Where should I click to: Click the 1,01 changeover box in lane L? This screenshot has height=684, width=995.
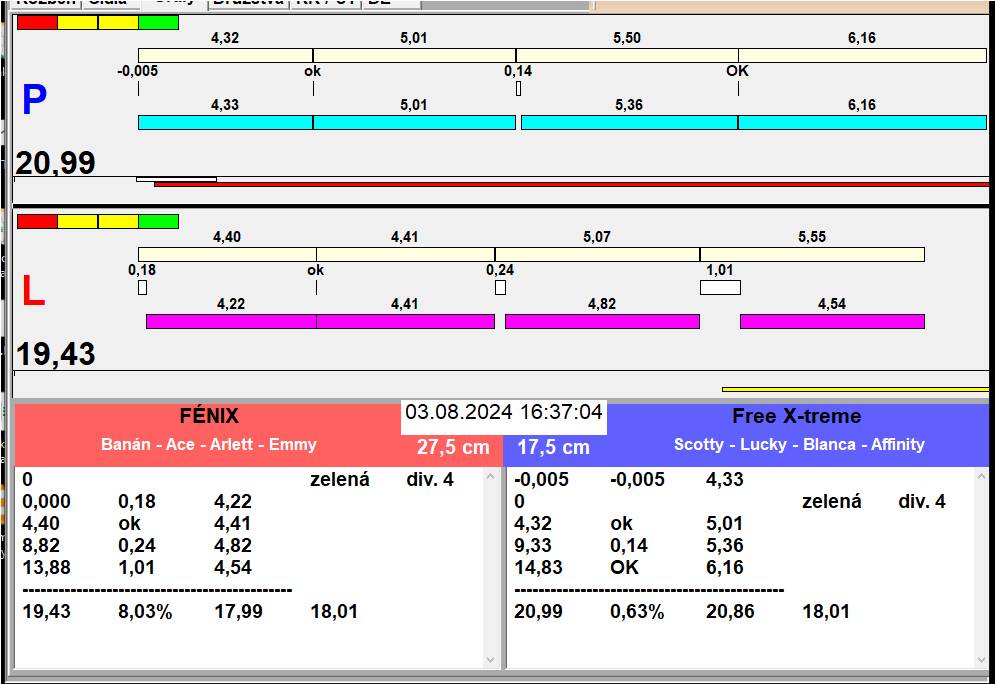click(720, 288)
